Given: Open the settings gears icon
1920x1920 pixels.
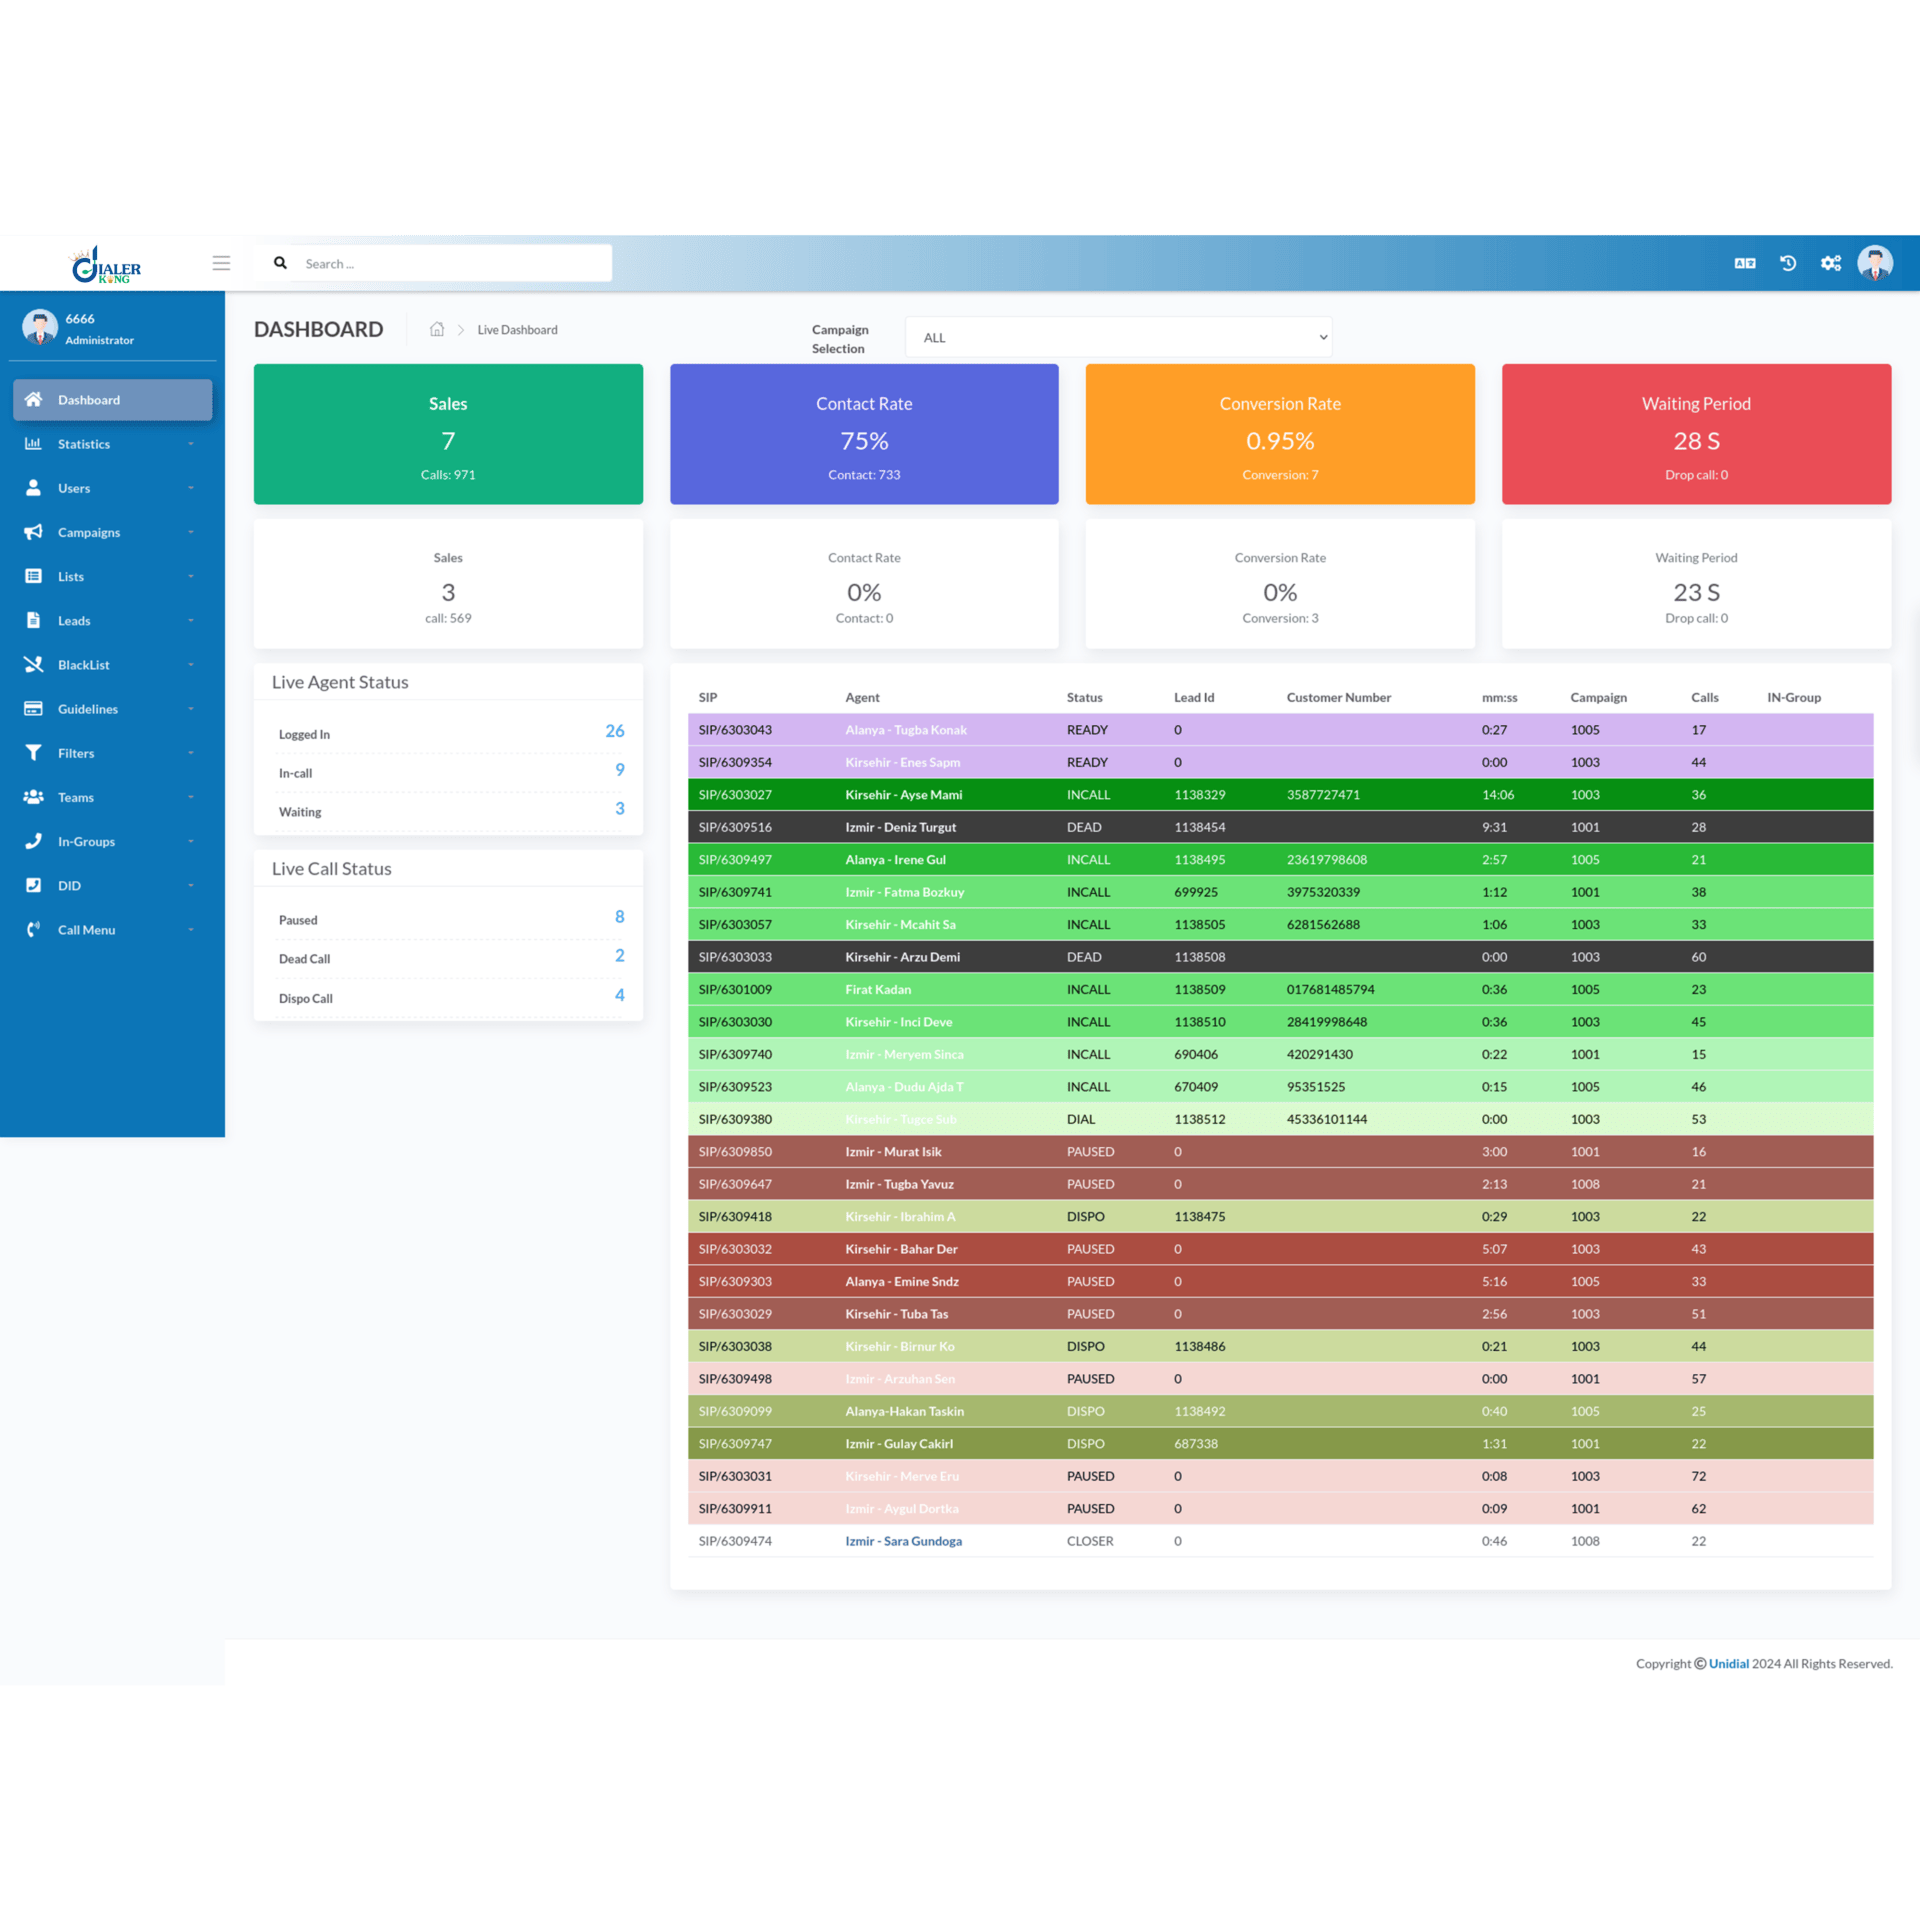Looking at the screenshot, I should click(1830, 263).
